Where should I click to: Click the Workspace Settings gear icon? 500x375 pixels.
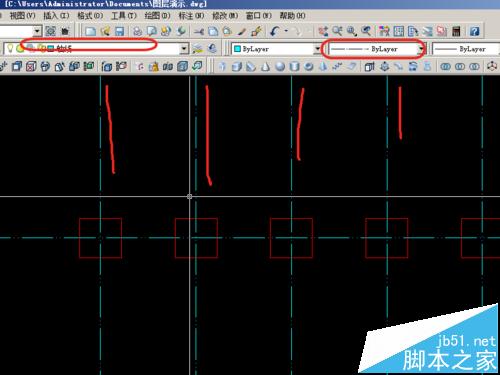(51, 31)
